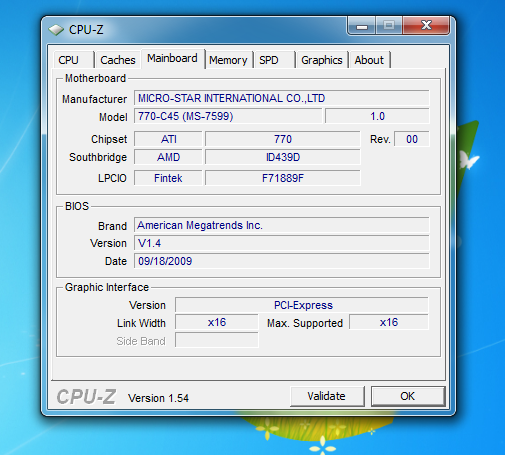Click the Version 1.54 label
Image resolution: width=505 pixels, height=455 pixels.
coord(158,398)
